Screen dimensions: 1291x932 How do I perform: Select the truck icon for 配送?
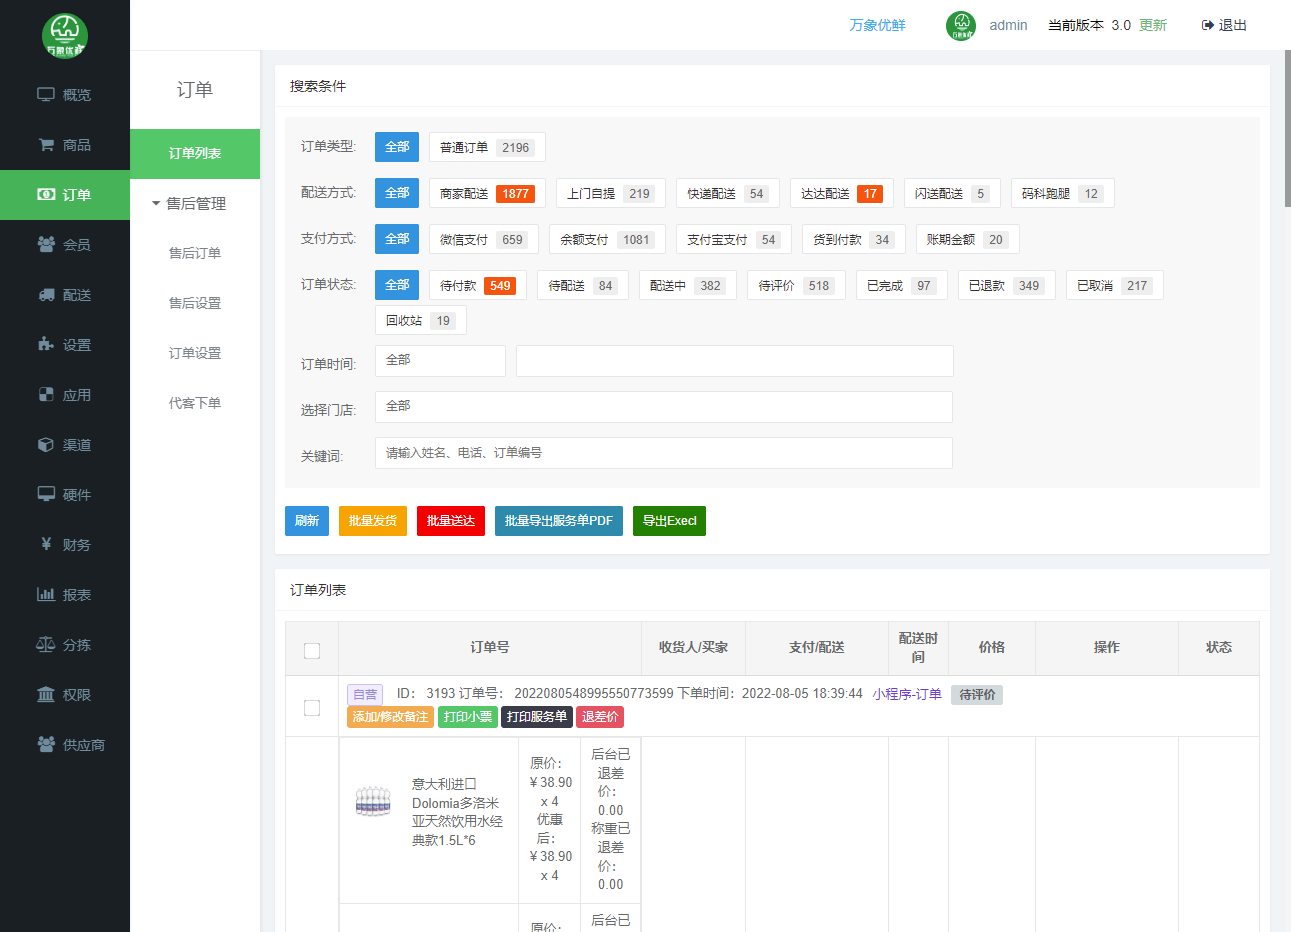click(46, 295)
